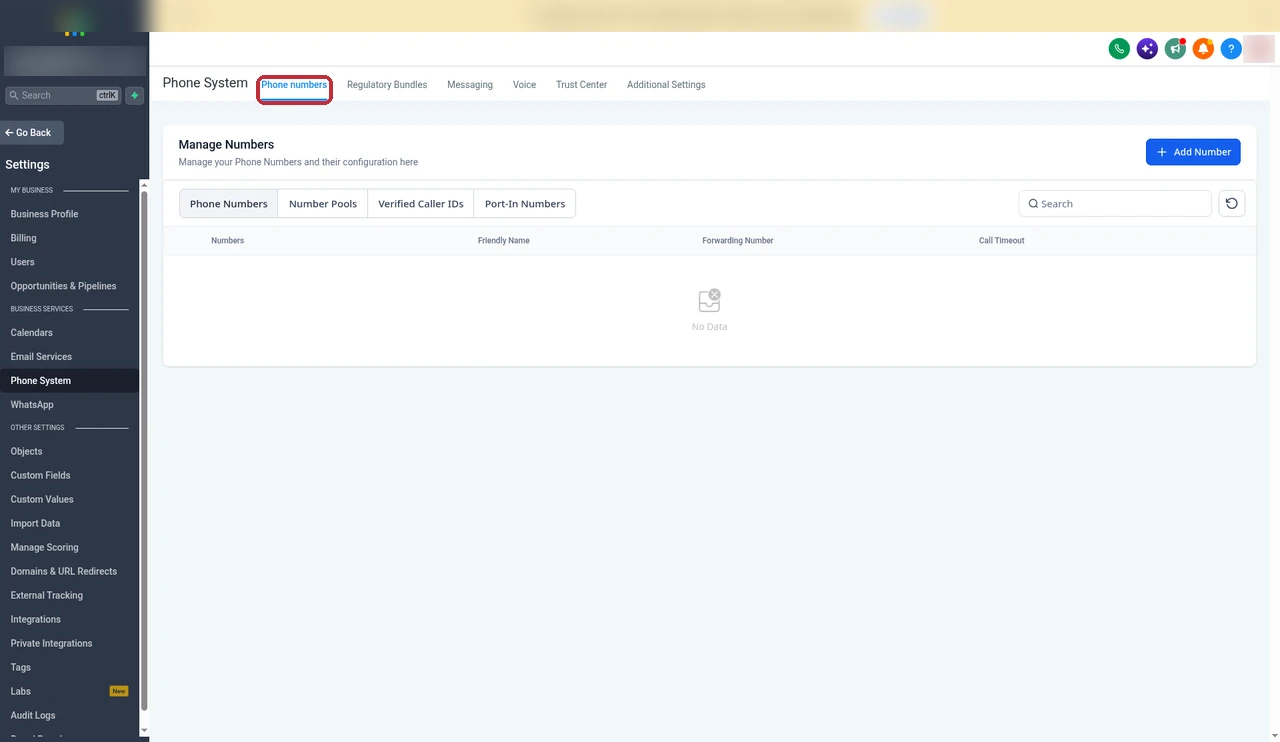Image resolution: width=1280 pixels, height=742 pixels.
Task: Open the Import Data page
Action: [x=35, y=524]
